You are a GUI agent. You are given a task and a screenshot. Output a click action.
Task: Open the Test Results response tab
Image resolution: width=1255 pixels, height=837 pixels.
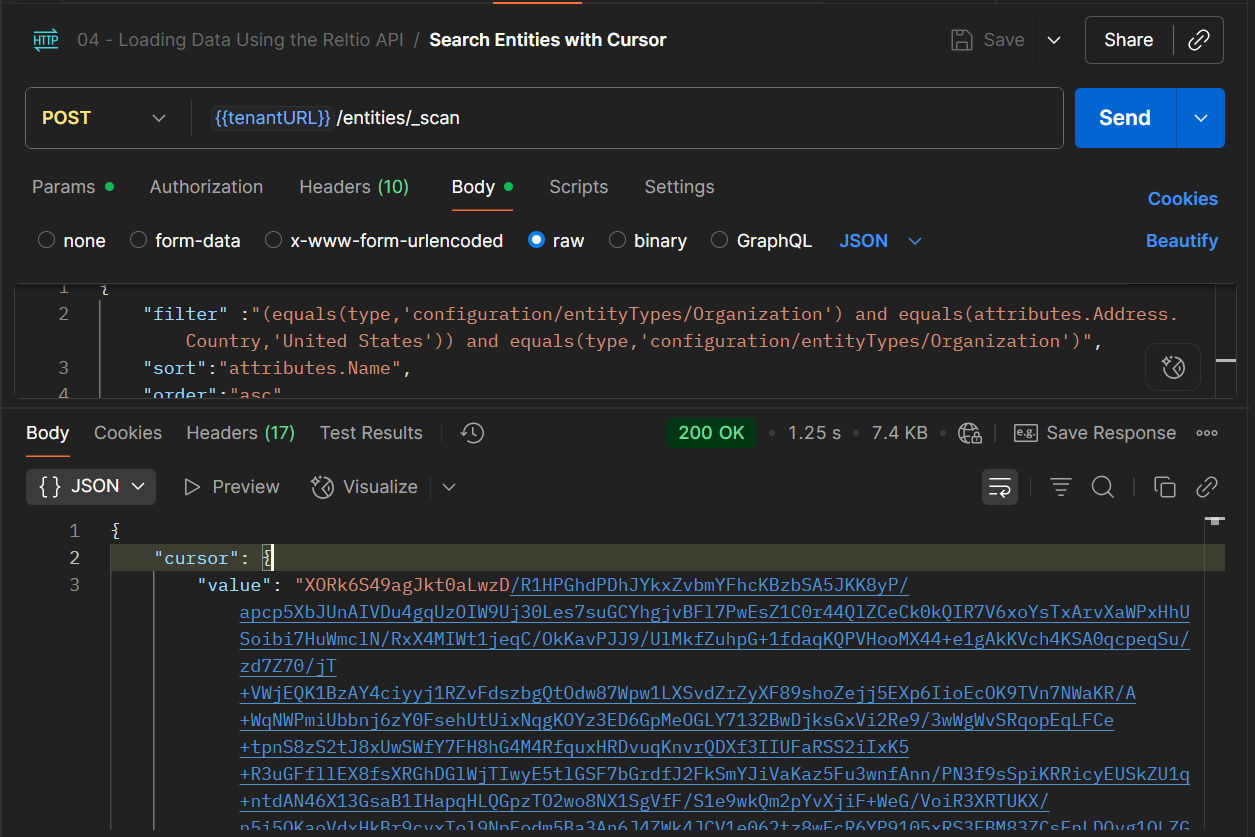371,433
